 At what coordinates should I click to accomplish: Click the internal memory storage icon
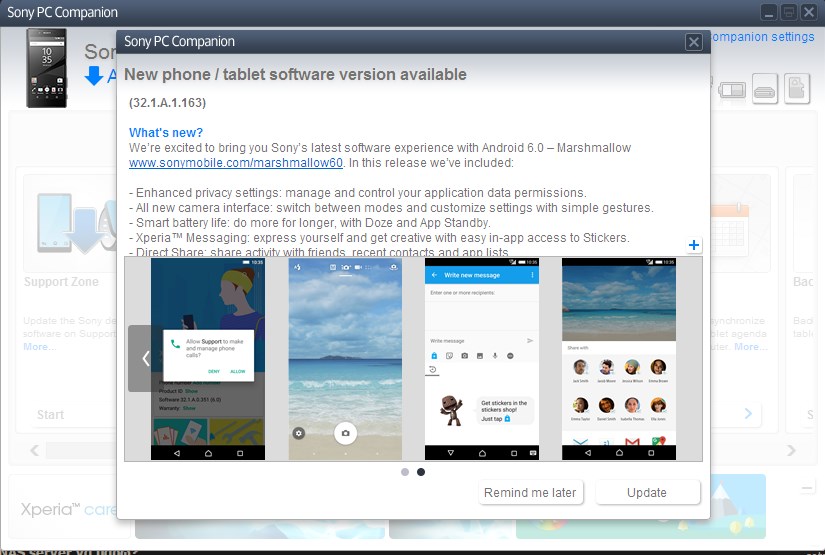pyautogui.click(x=765, y=88)
